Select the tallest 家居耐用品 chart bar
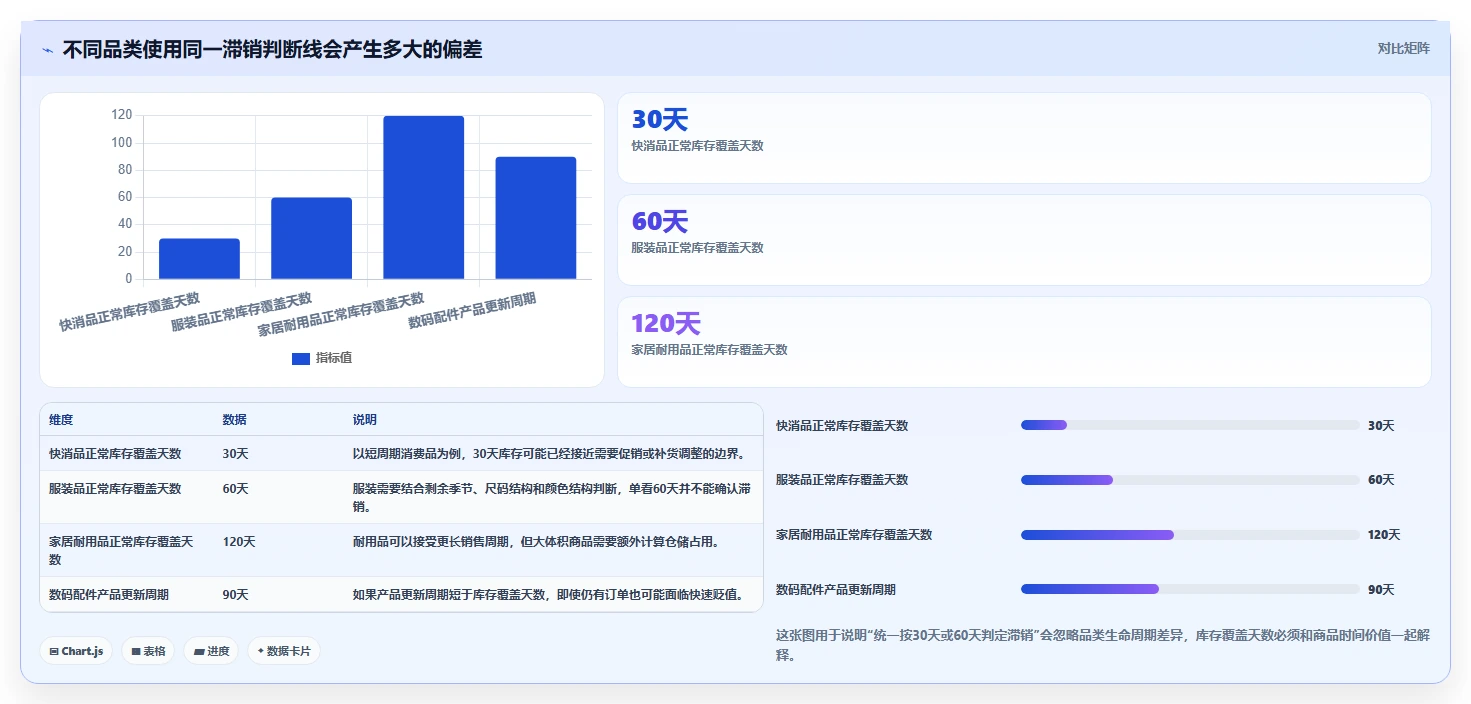The image size is (1471, 704). click(x=423, y=197)
